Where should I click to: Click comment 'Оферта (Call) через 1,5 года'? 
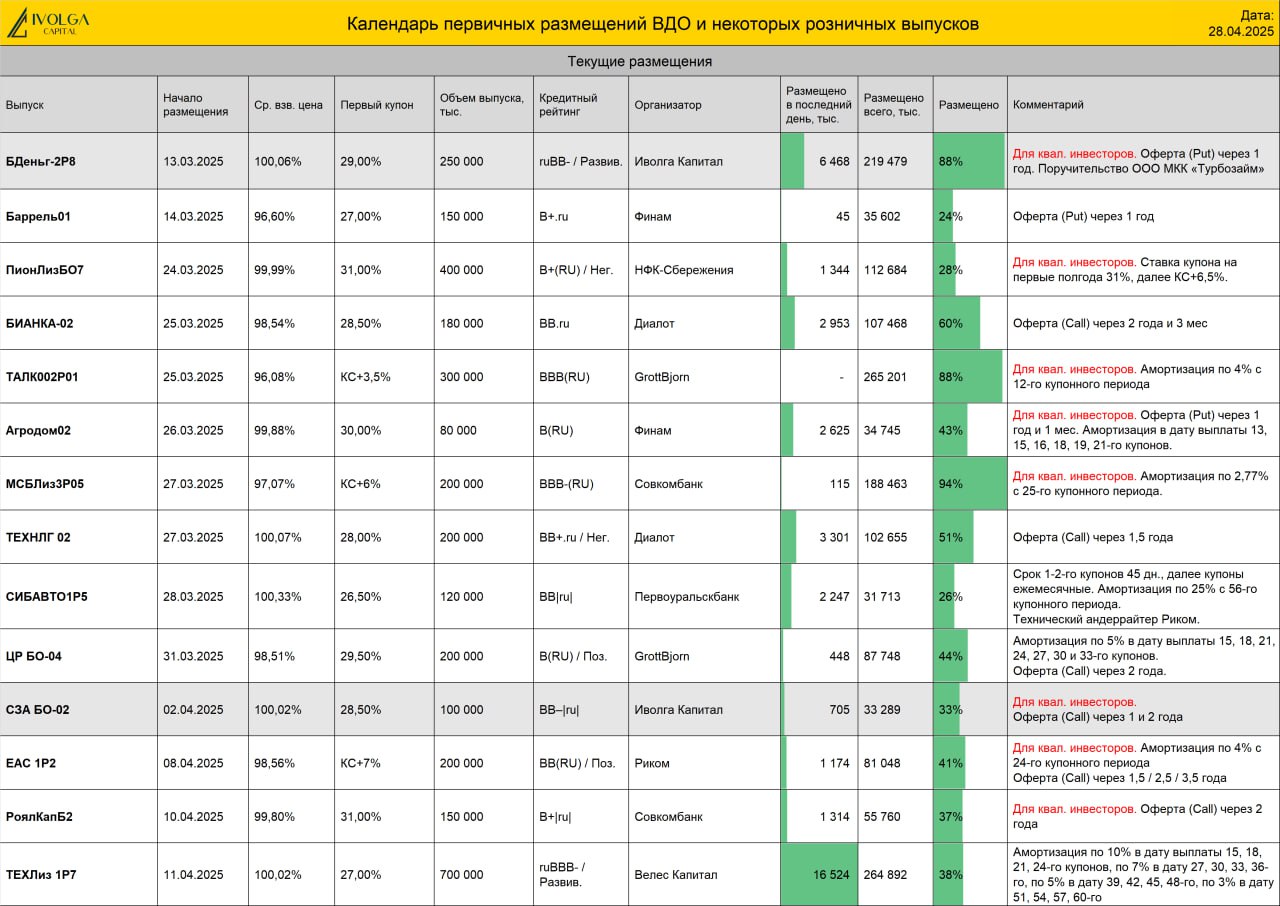1093,537
